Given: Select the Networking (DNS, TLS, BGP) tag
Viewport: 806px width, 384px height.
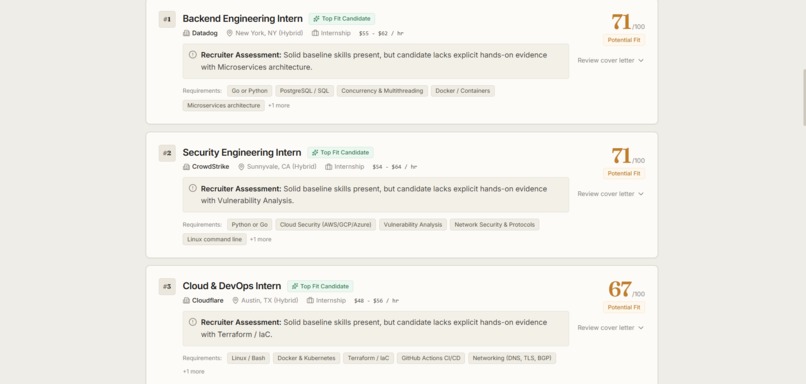Looking at the screenshot, I should [x=512, y=358].
